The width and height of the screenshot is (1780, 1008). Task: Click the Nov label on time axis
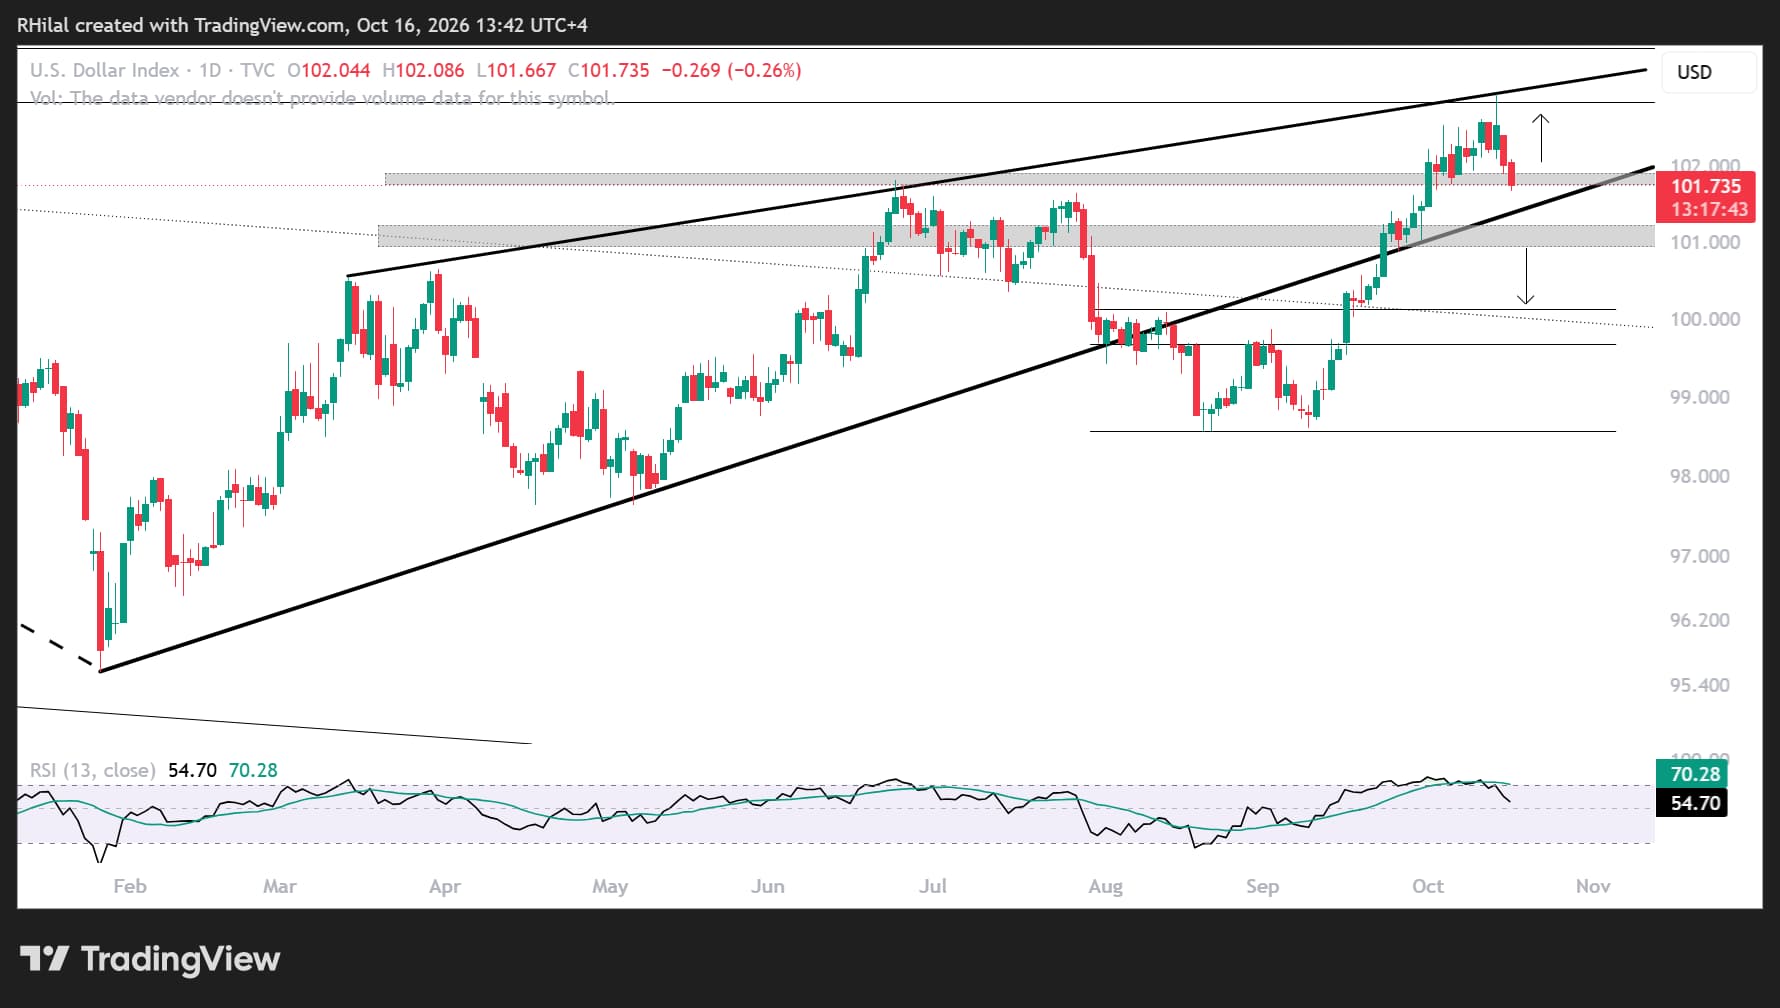click(x=1593, y=886)
